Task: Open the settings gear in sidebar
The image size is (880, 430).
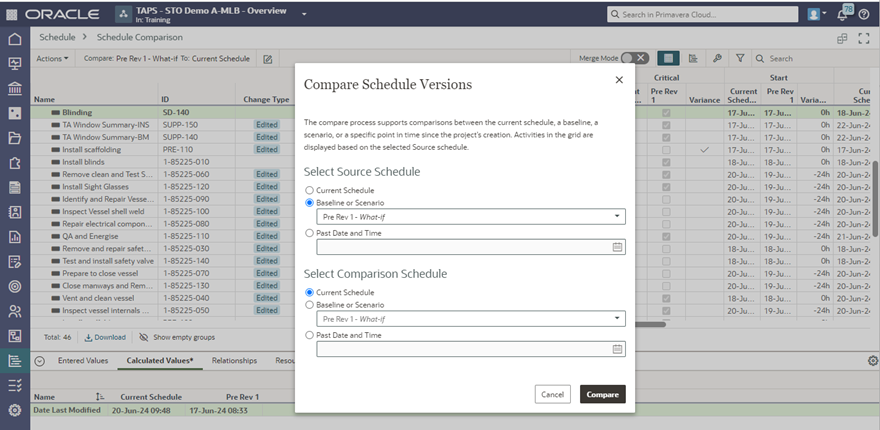Action: pos(15,410)
